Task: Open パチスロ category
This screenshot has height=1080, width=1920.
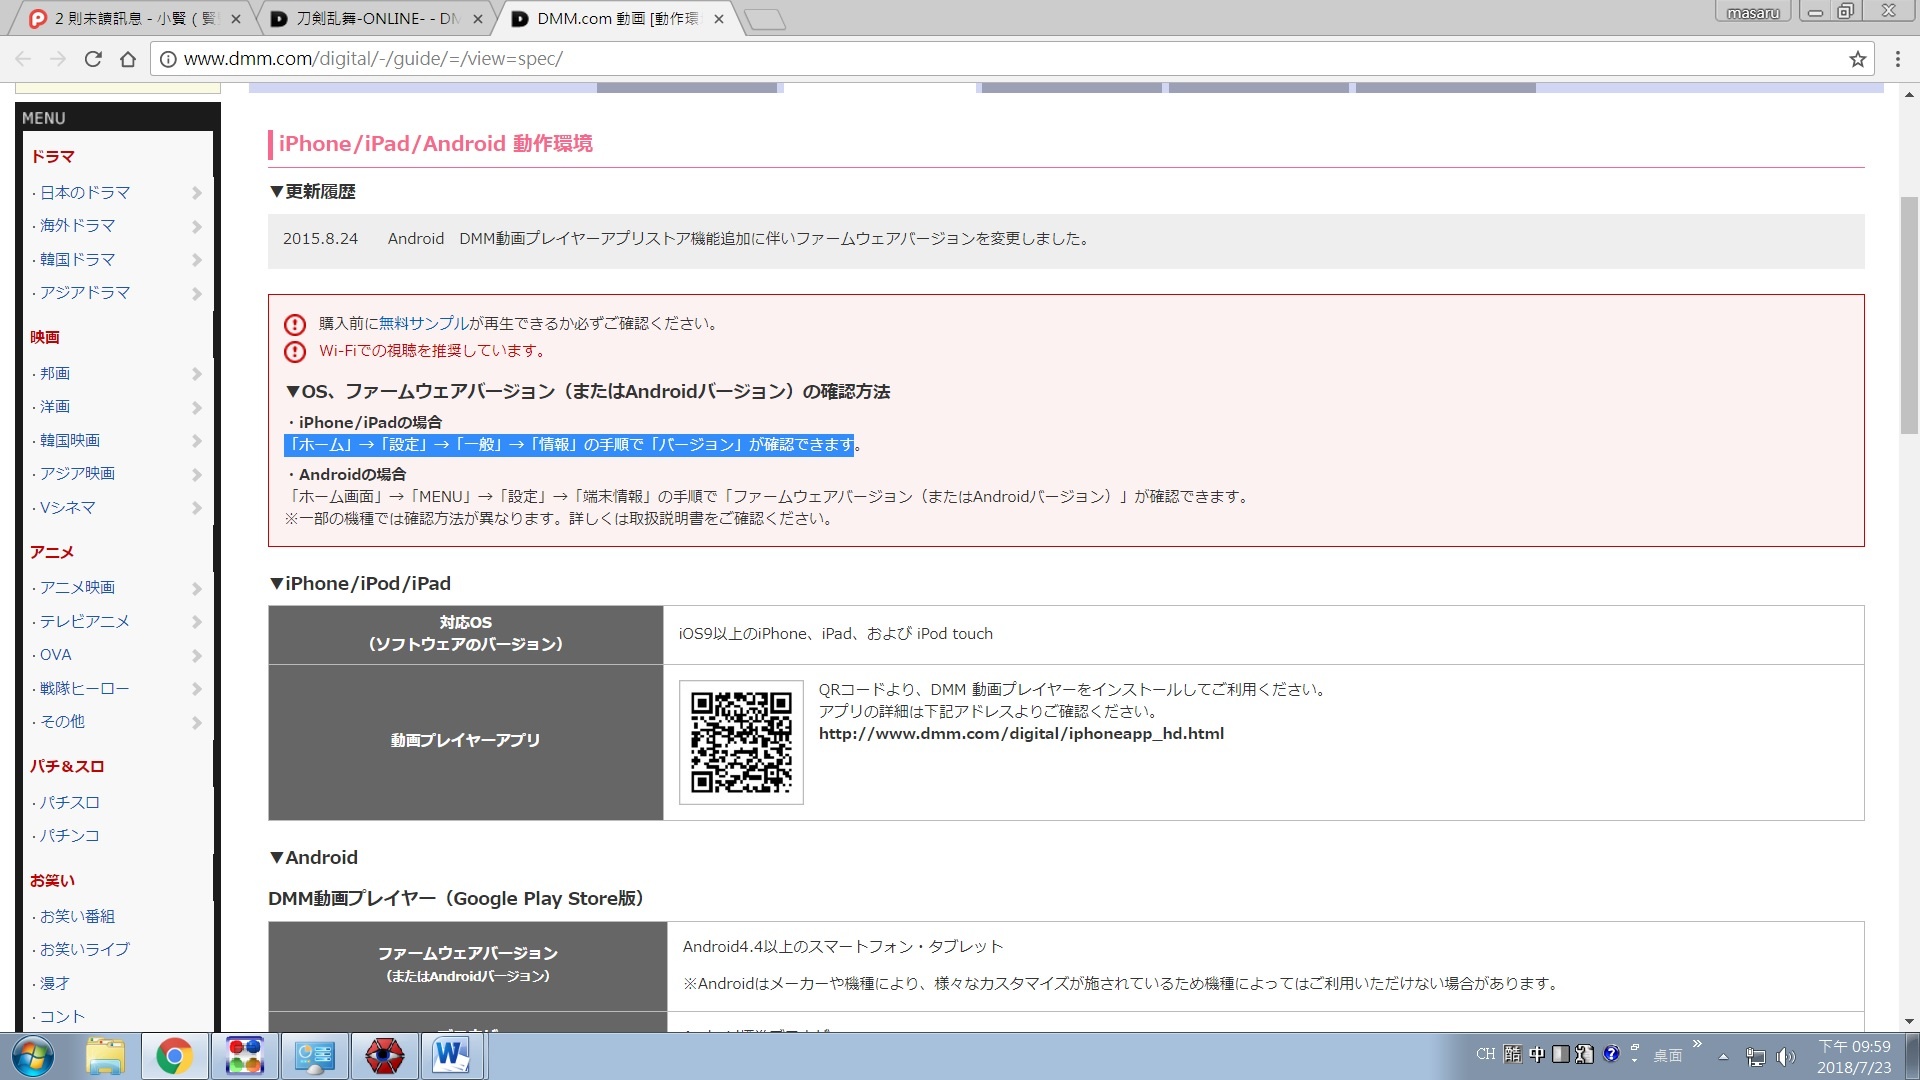Action: pyautogui.click(x=70, y=802)
